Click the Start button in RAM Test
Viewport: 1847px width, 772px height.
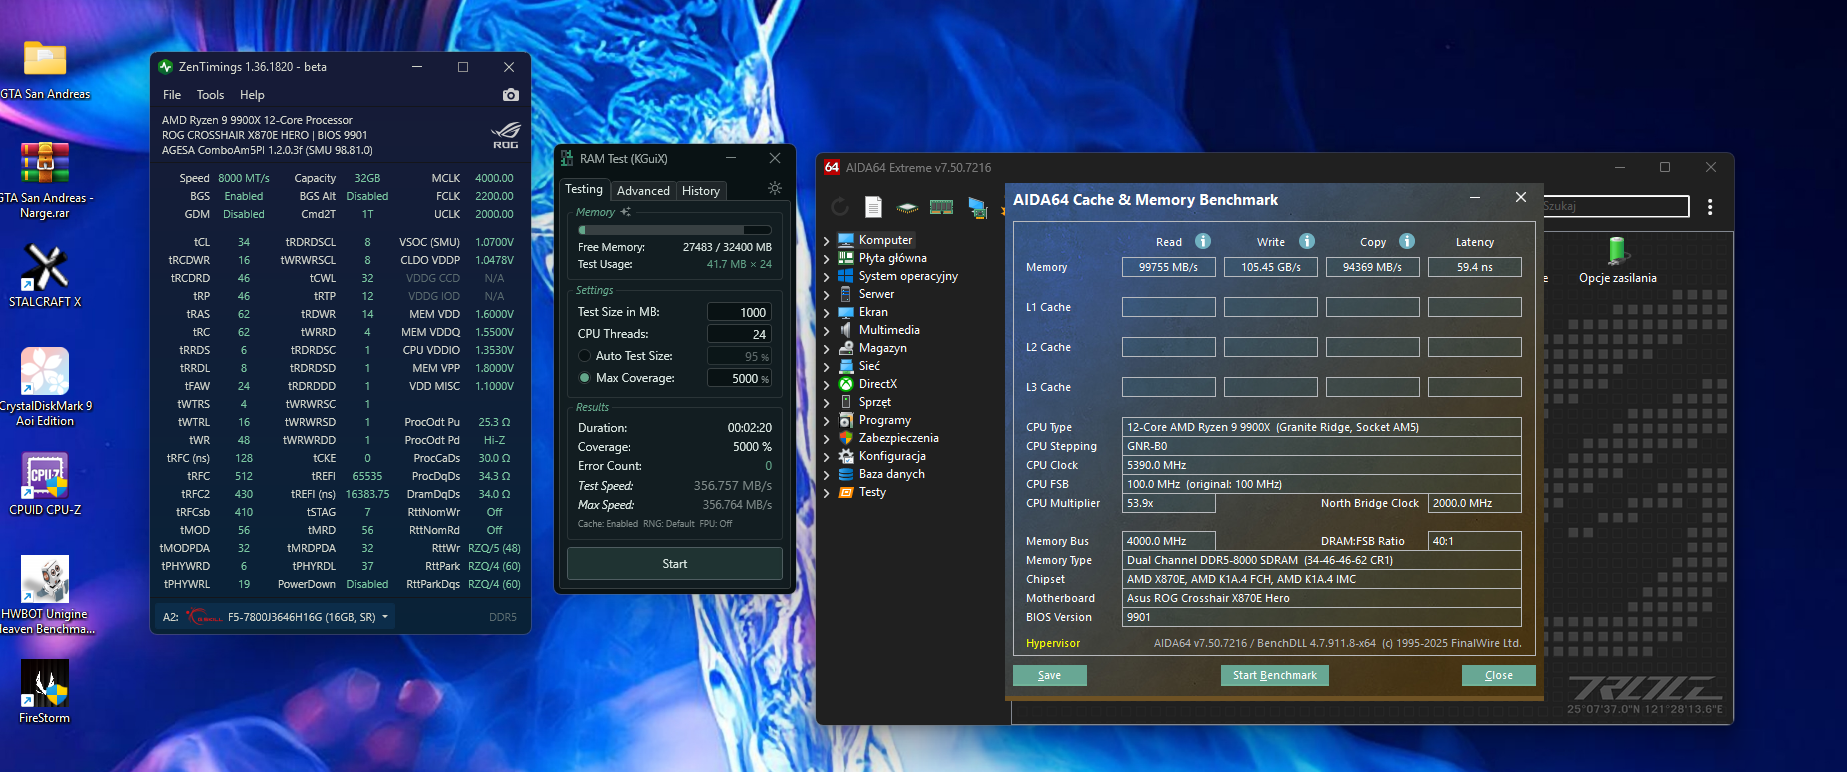pos(674,564)
